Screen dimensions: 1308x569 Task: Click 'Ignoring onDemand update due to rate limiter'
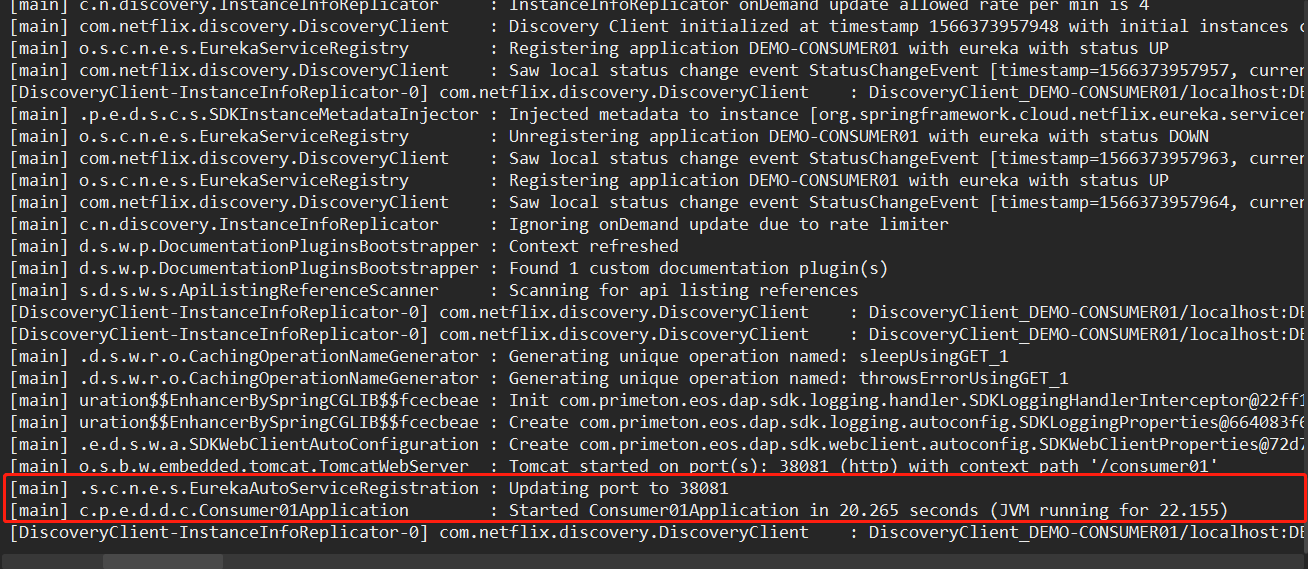coord(728,224)
